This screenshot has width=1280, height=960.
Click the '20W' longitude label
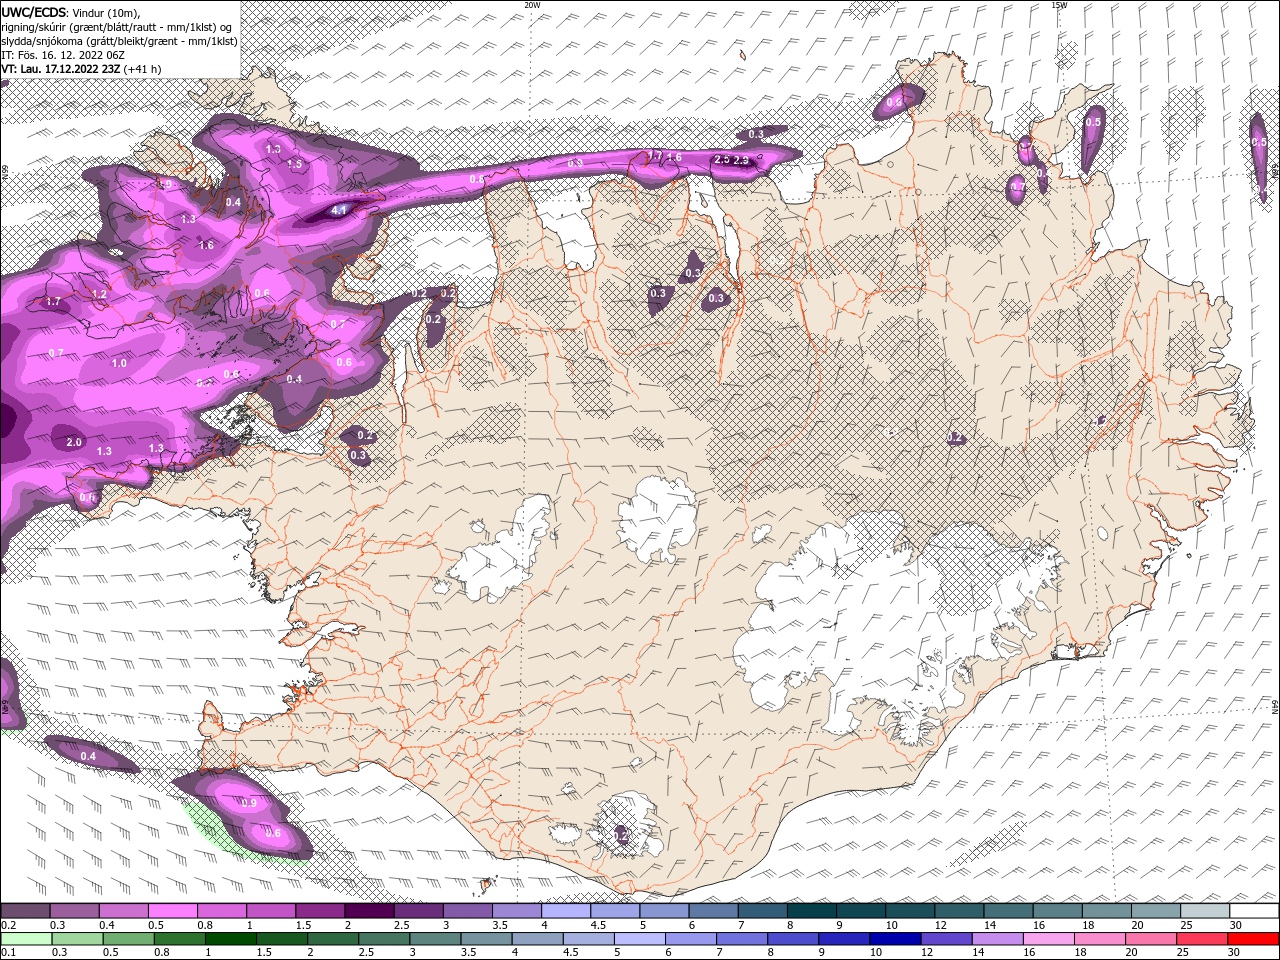tap(532, 5)
